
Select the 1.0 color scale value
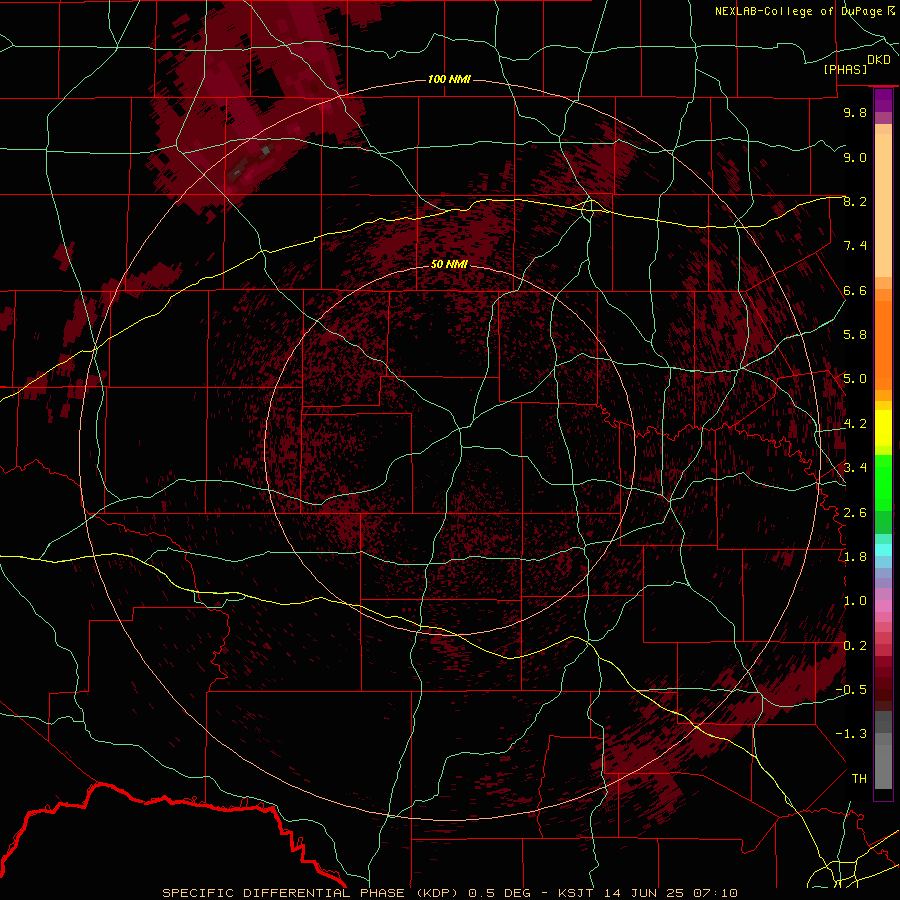(x=855, y=601)
